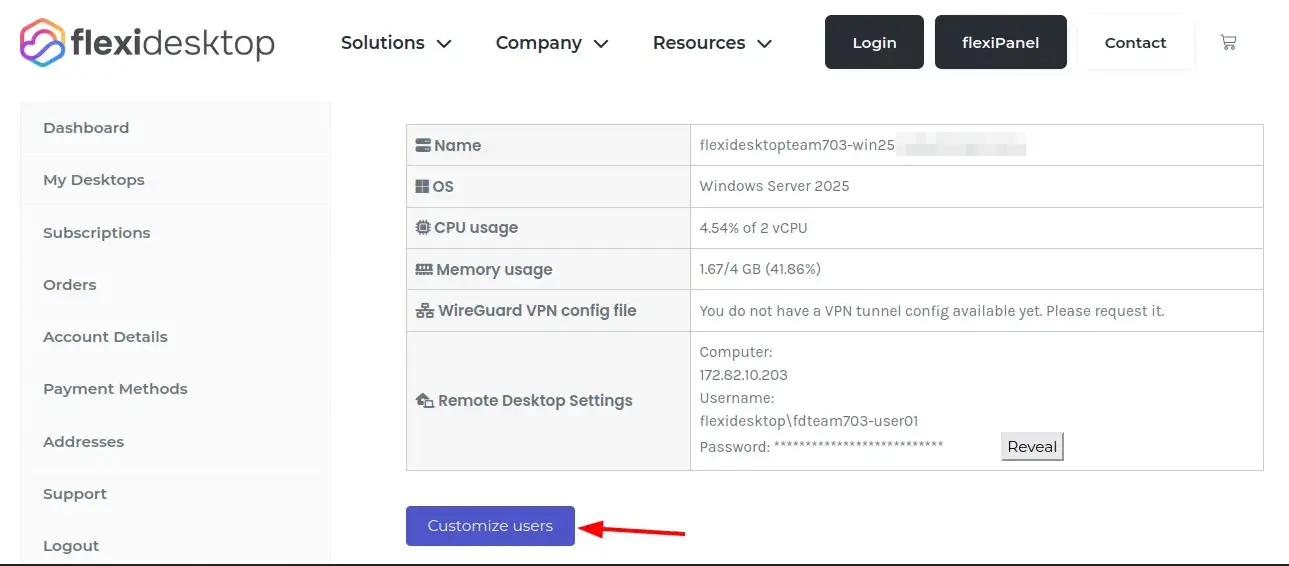
Task: Click the WireGuard VPN config file label
Action: coord(537,311)
